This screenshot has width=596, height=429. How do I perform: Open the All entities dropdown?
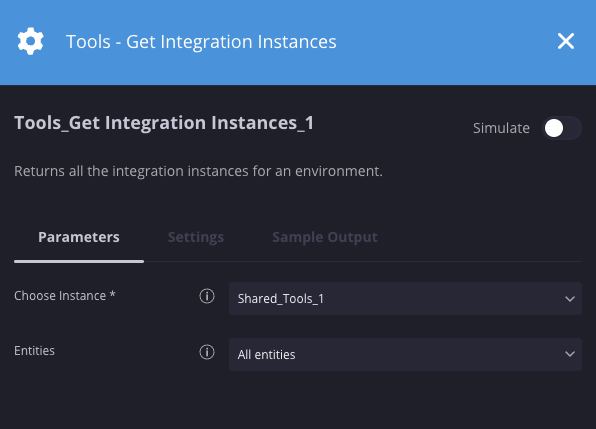405,354
